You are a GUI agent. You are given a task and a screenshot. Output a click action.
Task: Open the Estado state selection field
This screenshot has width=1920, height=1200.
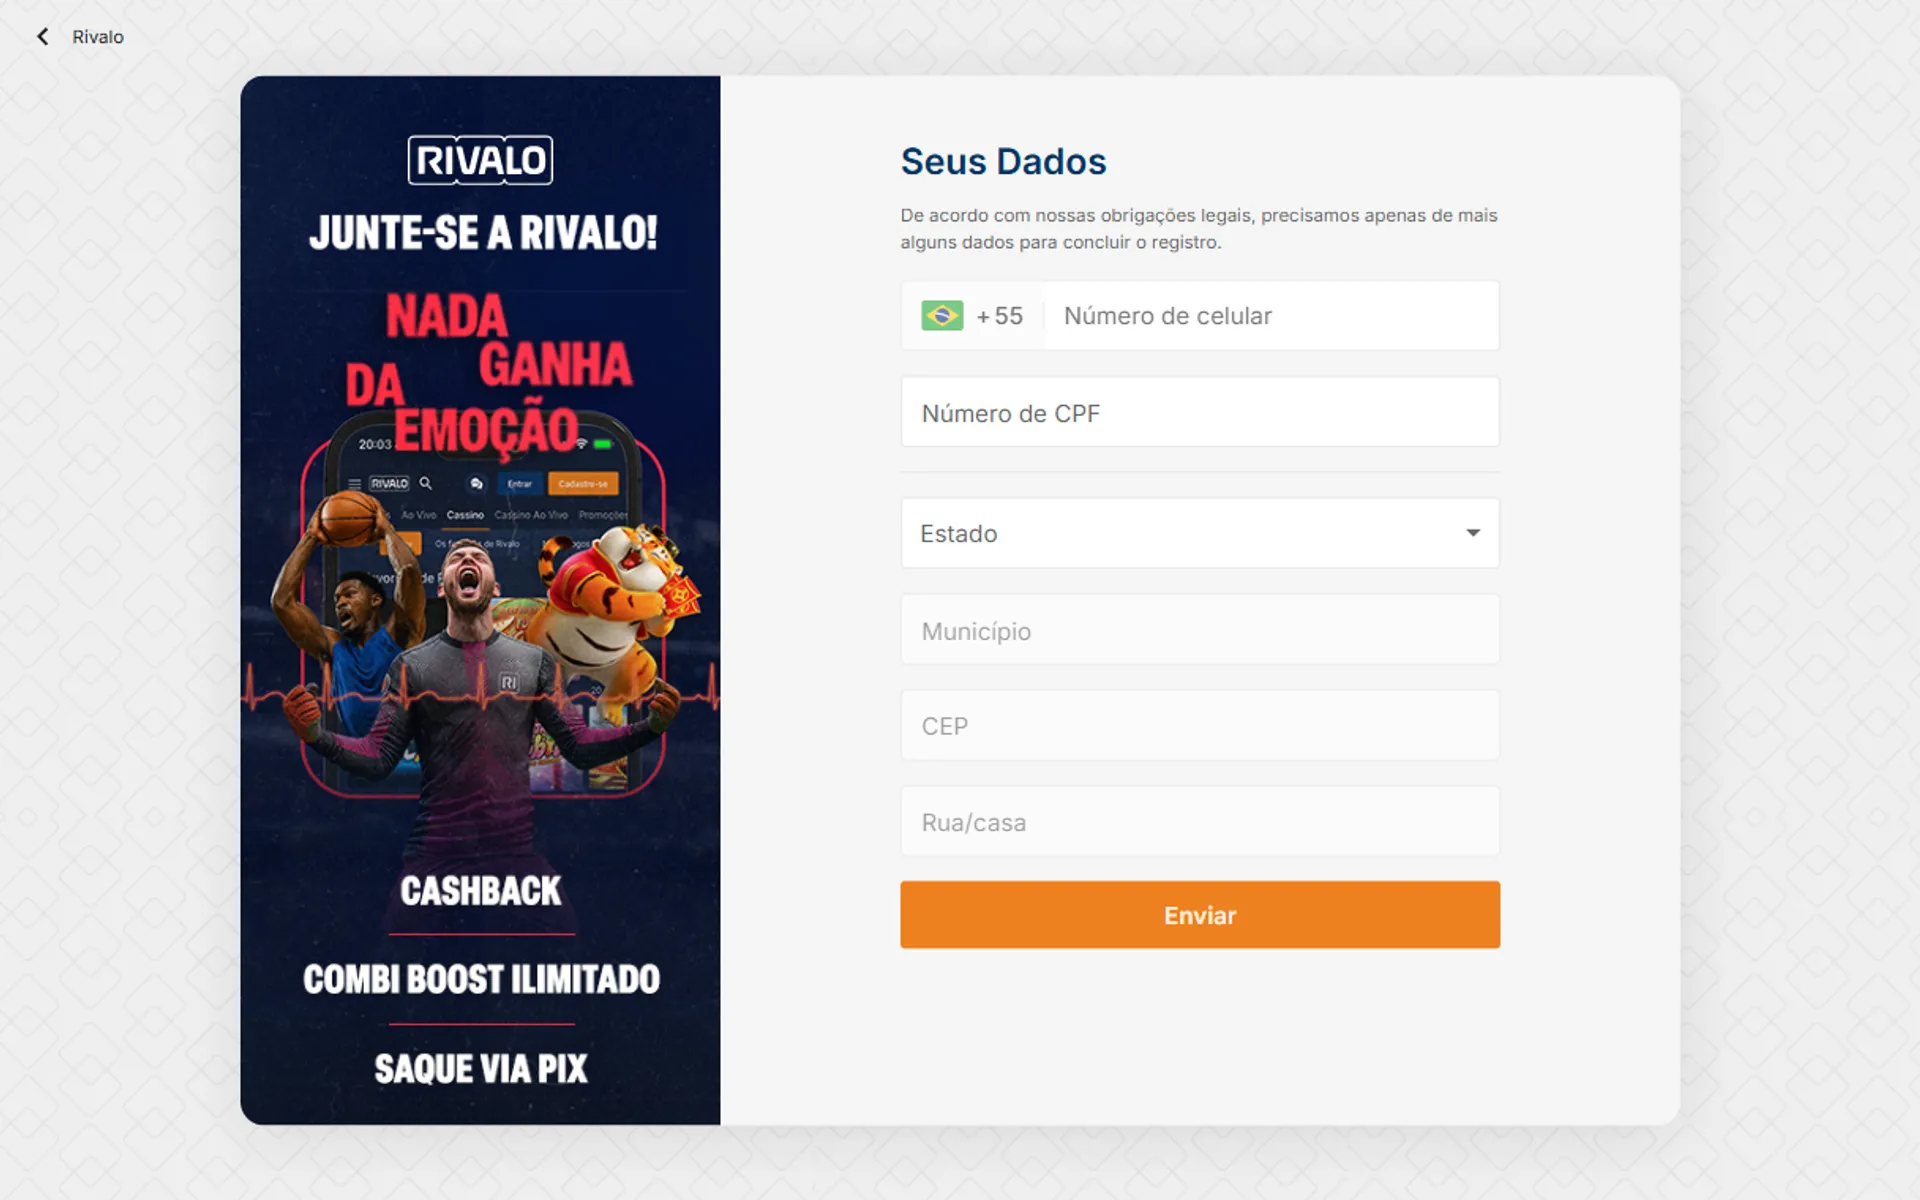(x=1200, y=533)
